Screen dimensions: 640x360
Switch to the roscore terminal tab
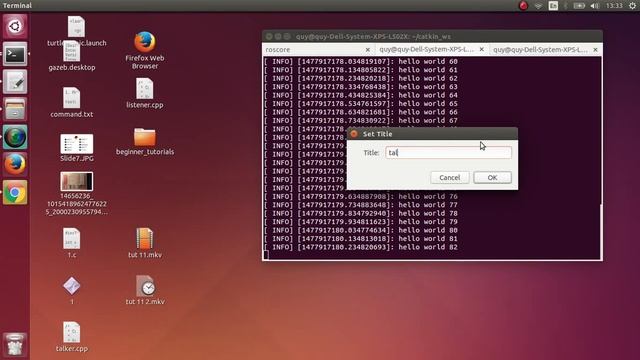pos(318,49)
